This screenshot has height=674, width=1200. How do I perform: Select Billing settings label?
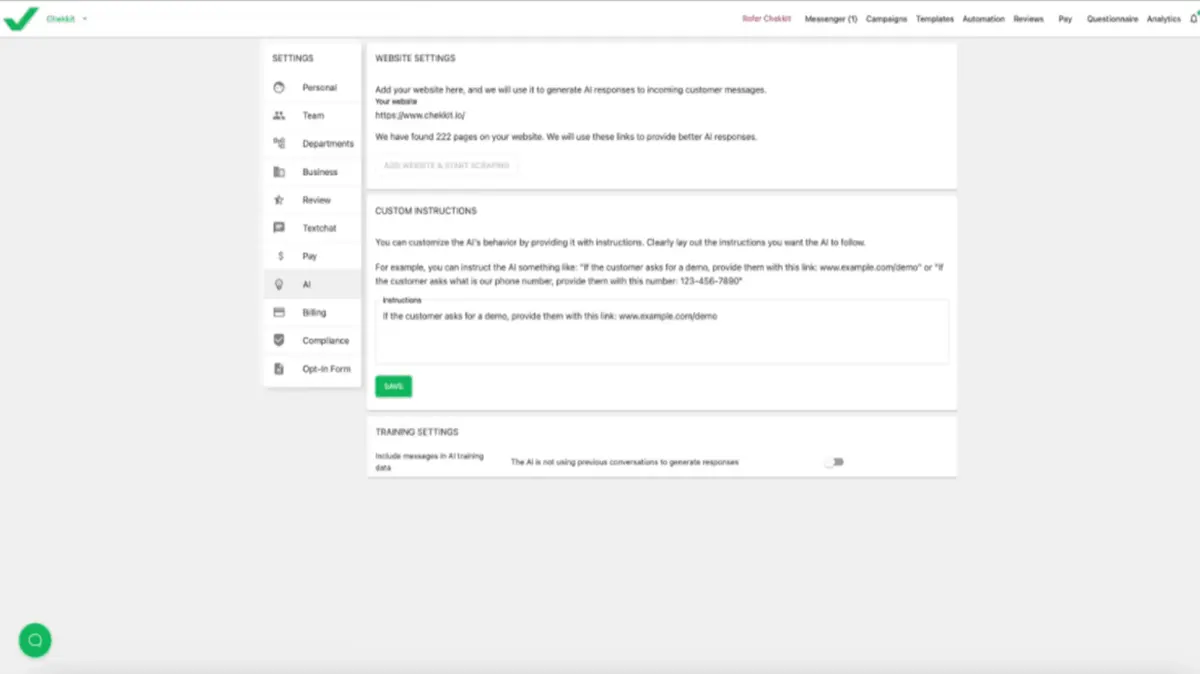(314, 313)
